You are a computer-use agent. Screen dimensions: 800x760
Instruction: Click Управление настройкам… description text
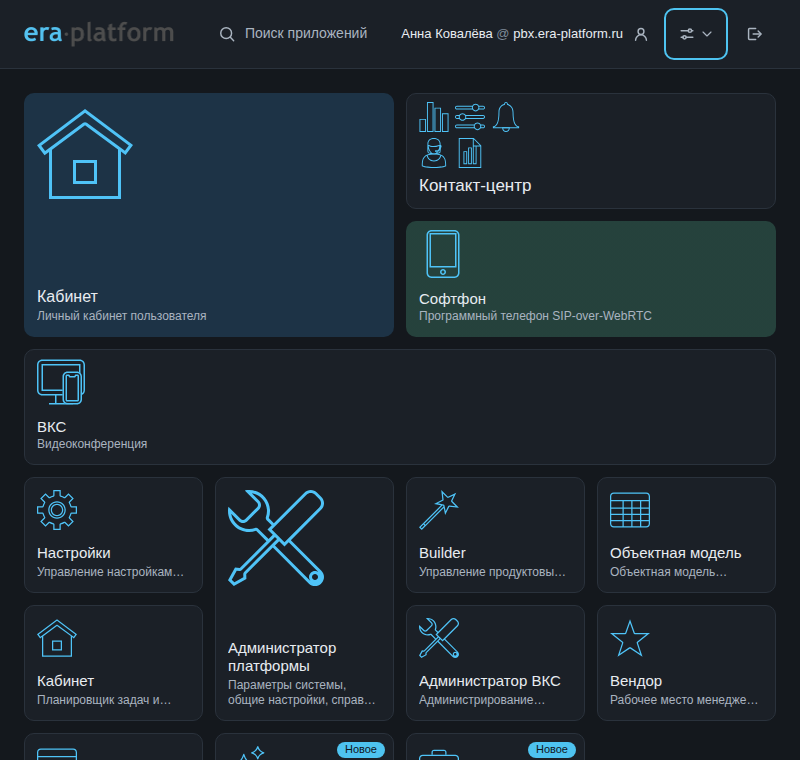[110, 572]
